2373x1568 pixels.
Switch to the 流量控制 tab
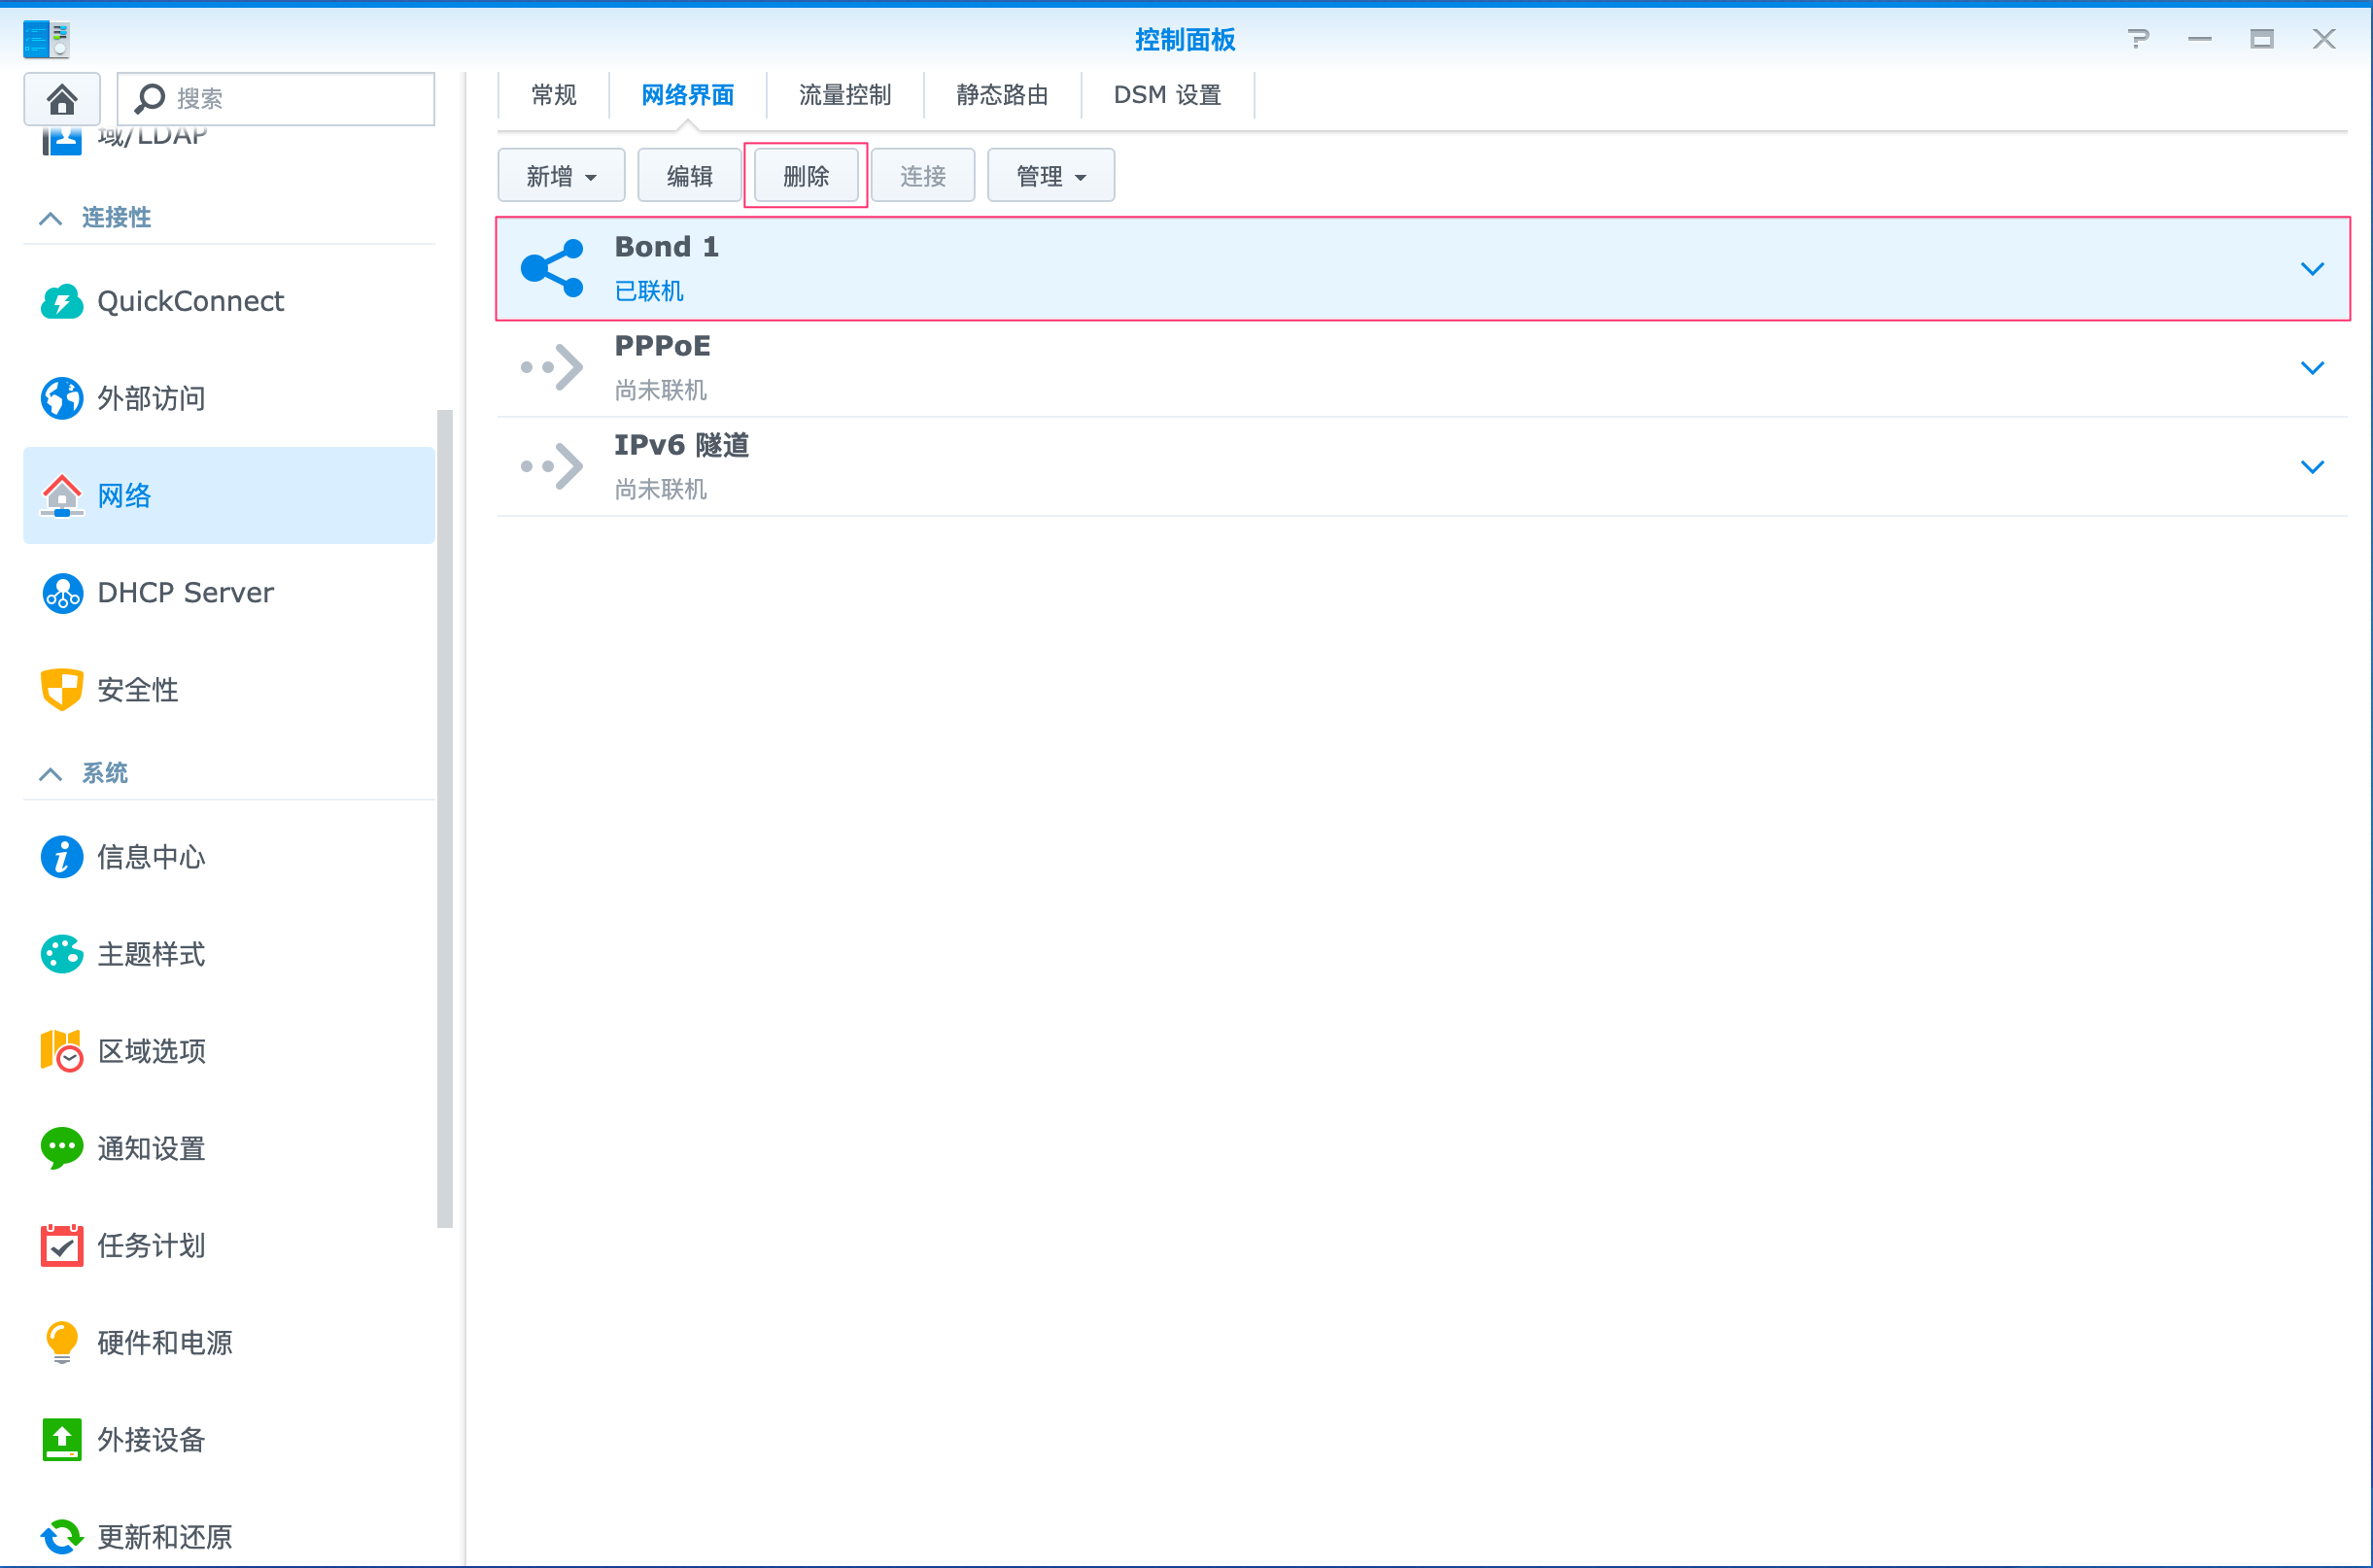point(845,95)
